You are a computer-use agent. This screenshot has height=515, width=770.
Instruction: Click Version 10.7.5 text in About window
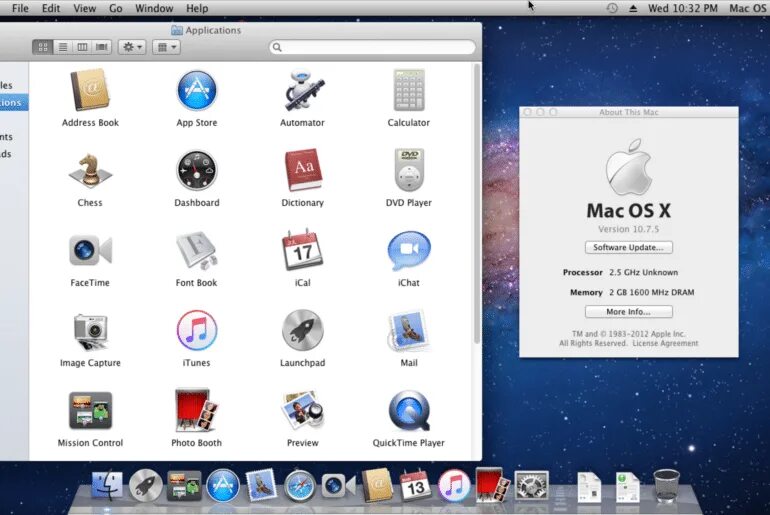(629, 229)
